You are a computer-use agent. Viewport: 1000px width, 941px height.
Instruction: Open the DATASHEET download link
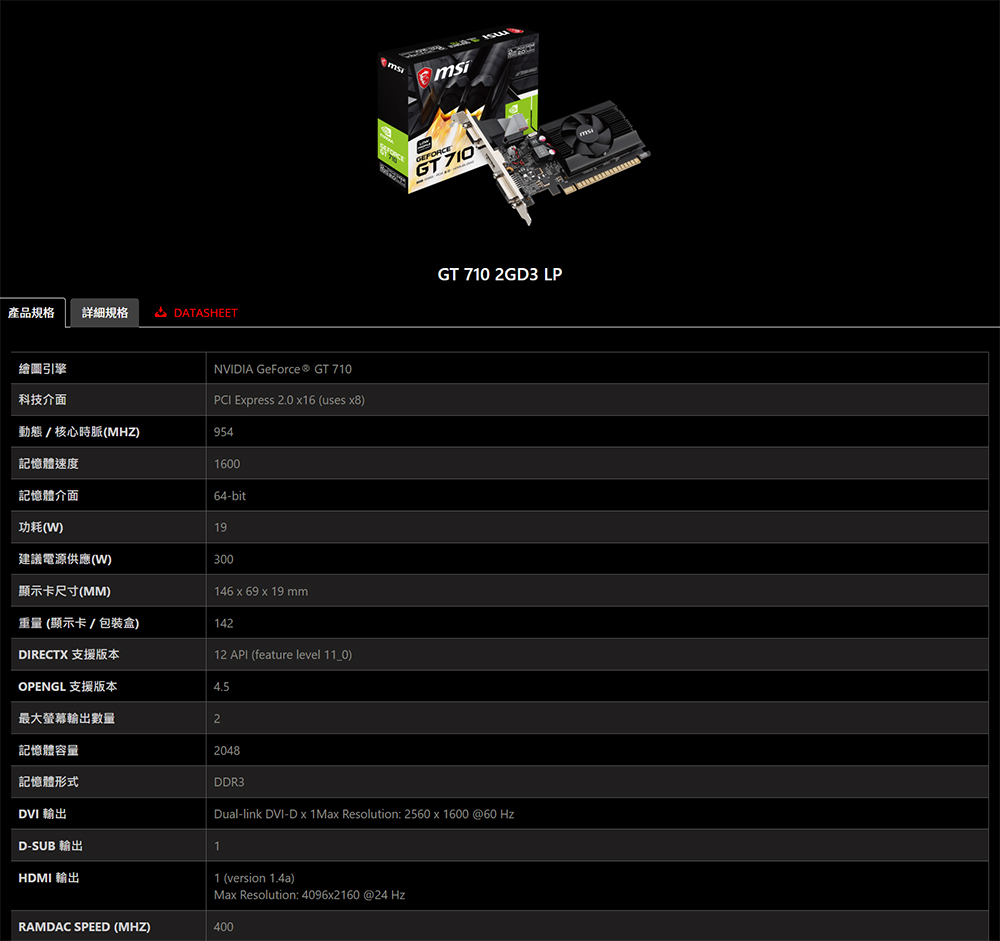196,313
